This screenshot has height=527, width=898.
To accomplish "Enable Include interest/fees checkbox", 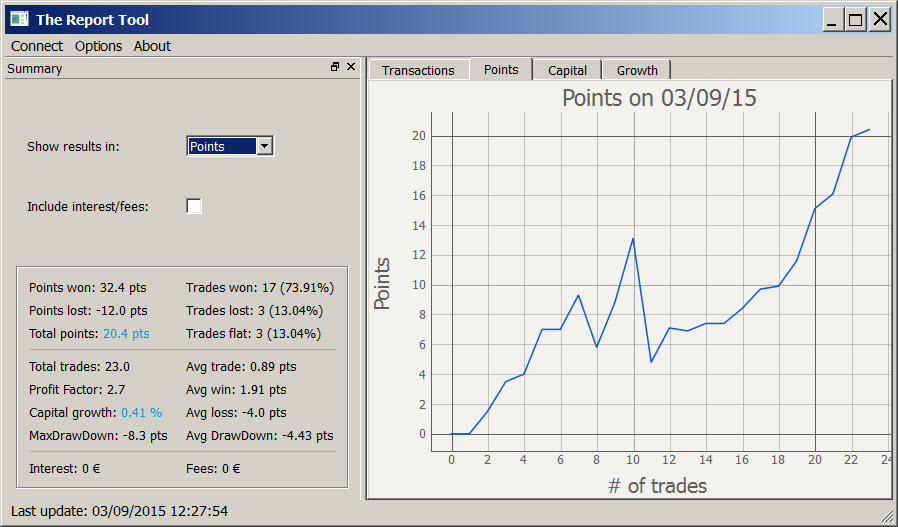I will click(x=194, y=206).
